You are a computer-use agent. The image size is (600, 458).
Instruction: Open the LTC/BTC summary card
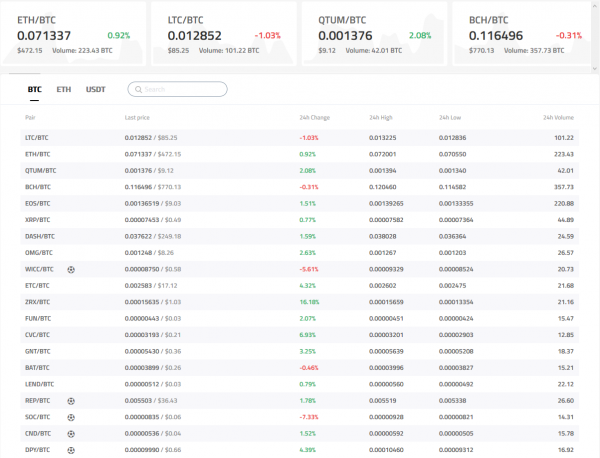(x=224, y=34)
